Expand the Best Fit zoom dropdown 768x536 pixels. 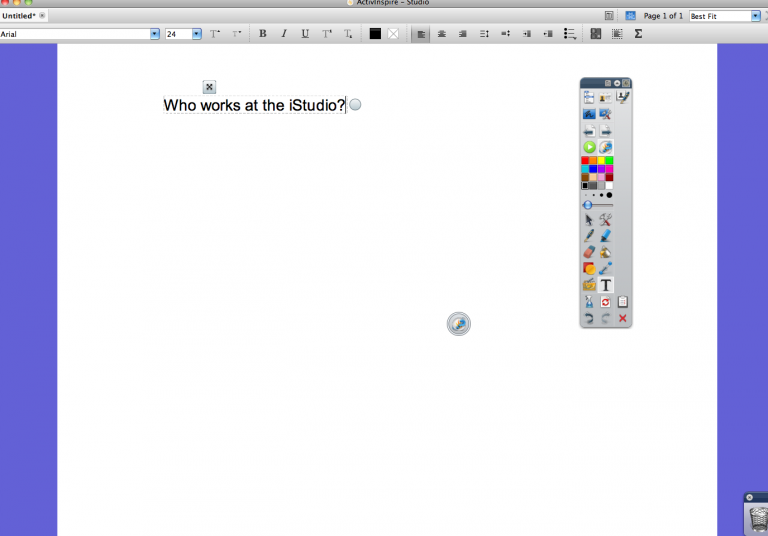click(x=756, y=16)
